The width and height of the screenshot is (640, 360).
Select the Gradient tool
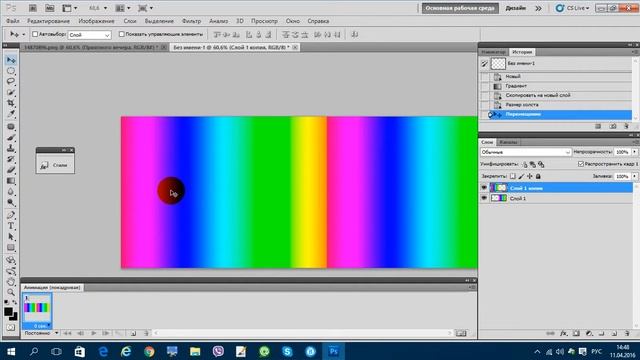11,181
